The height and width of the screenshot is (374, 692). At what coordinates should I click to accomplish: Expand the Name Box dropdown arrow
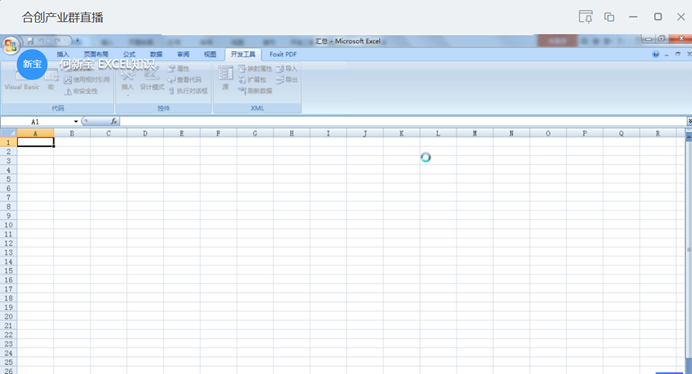tap(76, 121)
